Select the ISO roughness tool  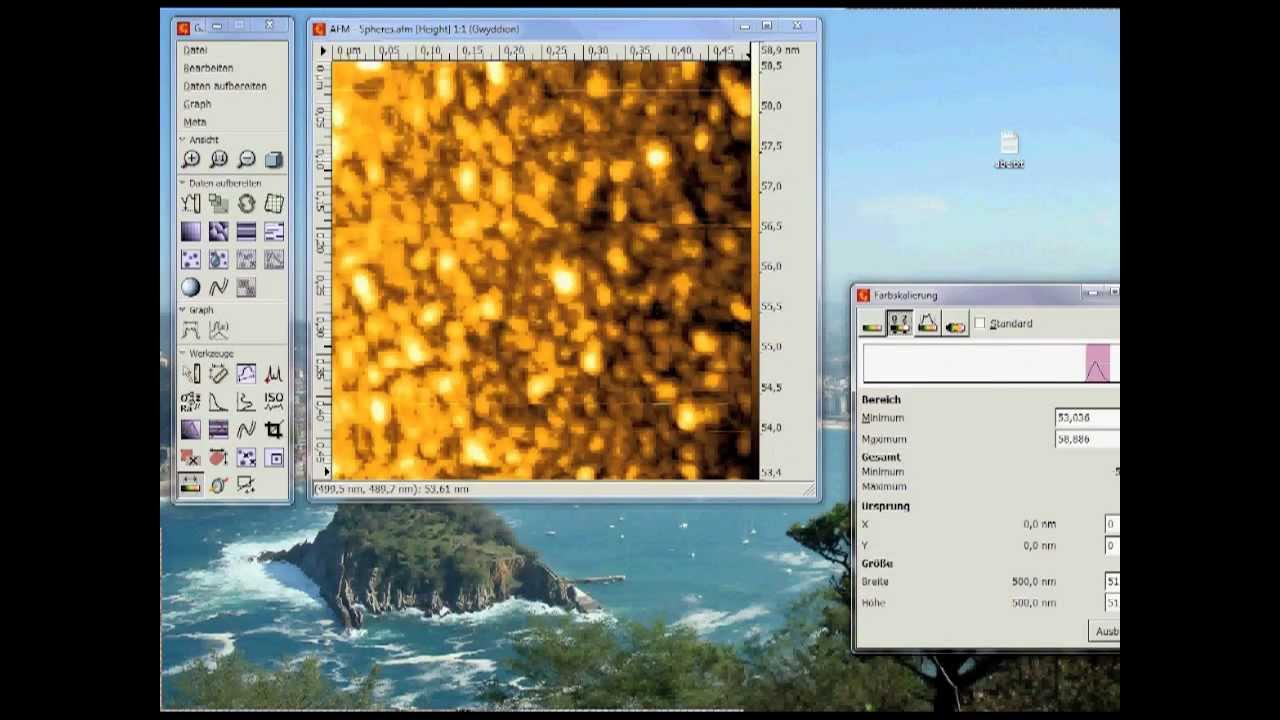point(274,401)
